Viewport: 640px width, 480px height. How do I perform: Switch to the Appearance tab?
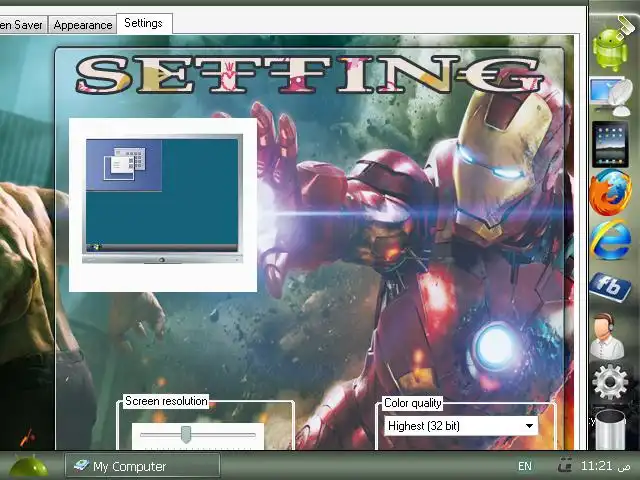tap(83, 25)
